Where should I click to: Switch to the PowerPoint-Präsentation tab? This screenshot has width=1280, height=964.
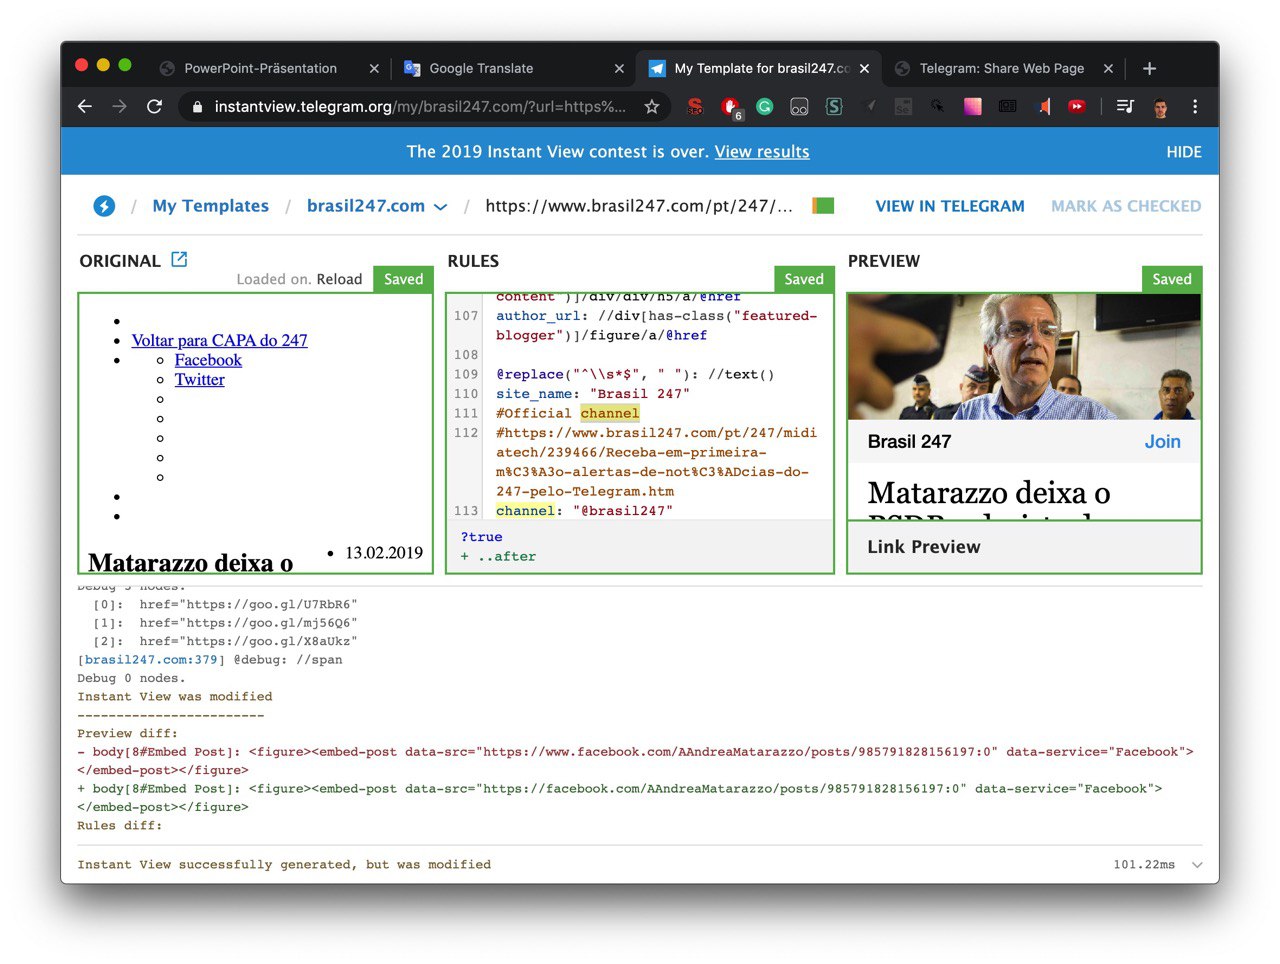point(260,68)
